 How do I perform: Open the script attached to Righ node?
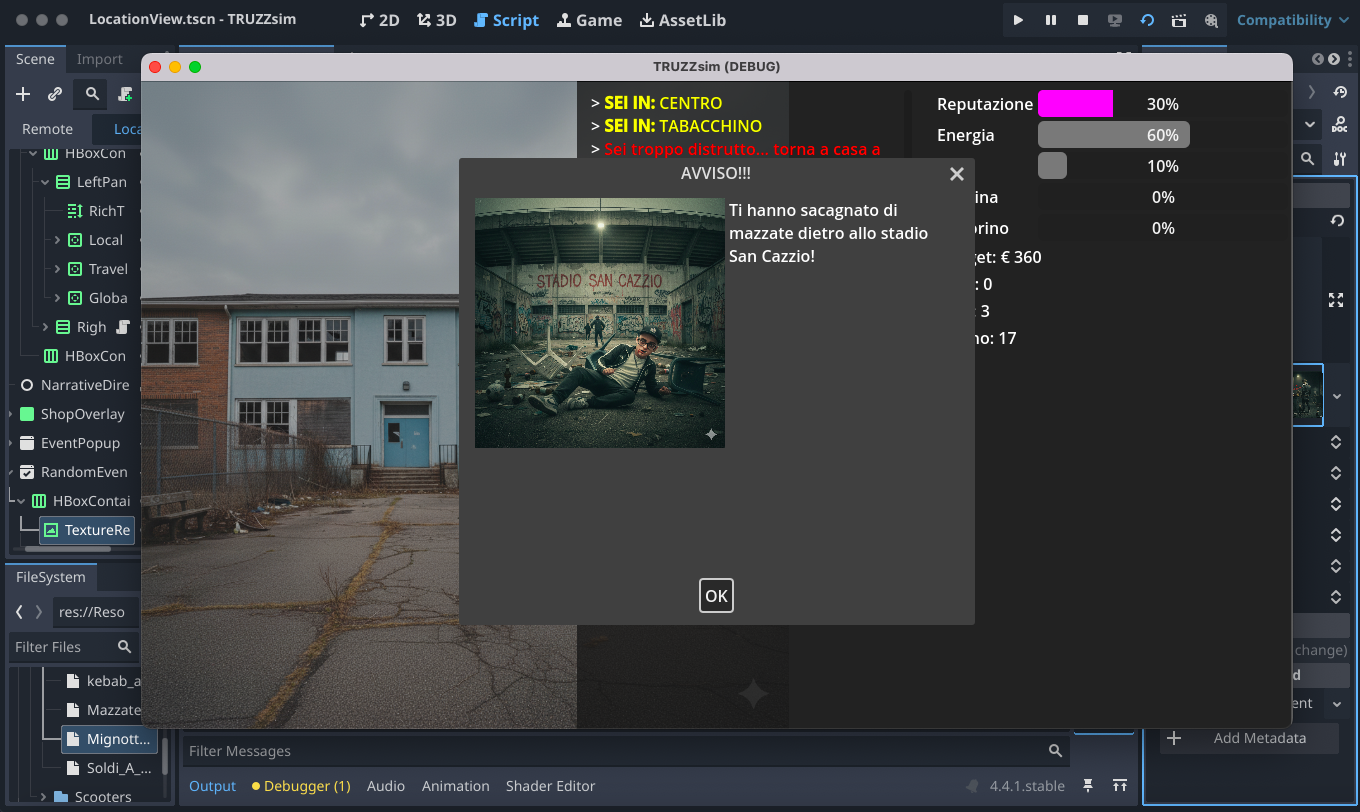124,327
